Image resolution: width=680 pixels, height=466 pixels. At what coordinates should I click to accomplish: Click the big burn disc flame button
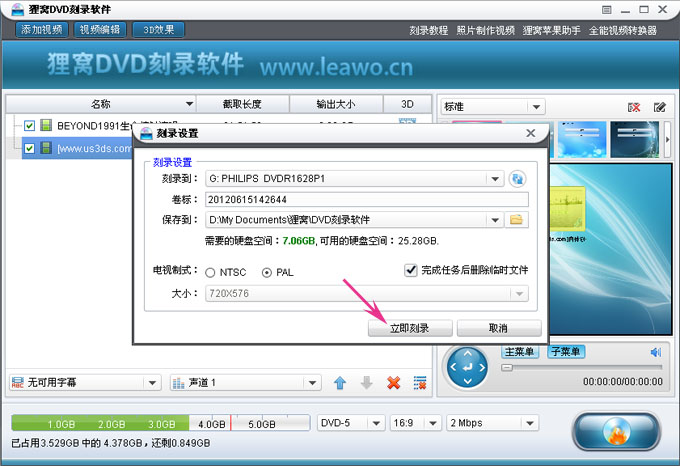[616, 431]
